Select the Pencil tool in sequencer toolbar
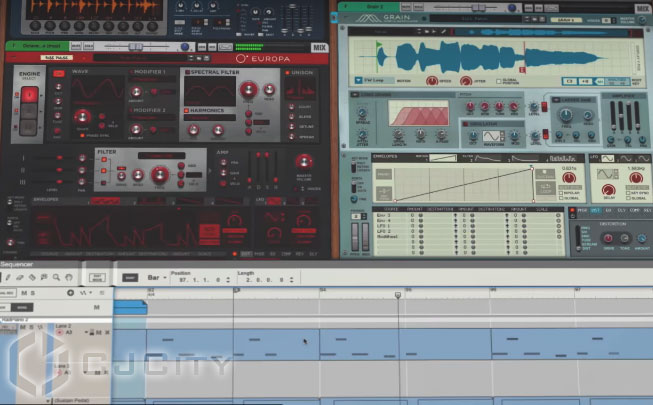653x405 pixels. (8, 277)
